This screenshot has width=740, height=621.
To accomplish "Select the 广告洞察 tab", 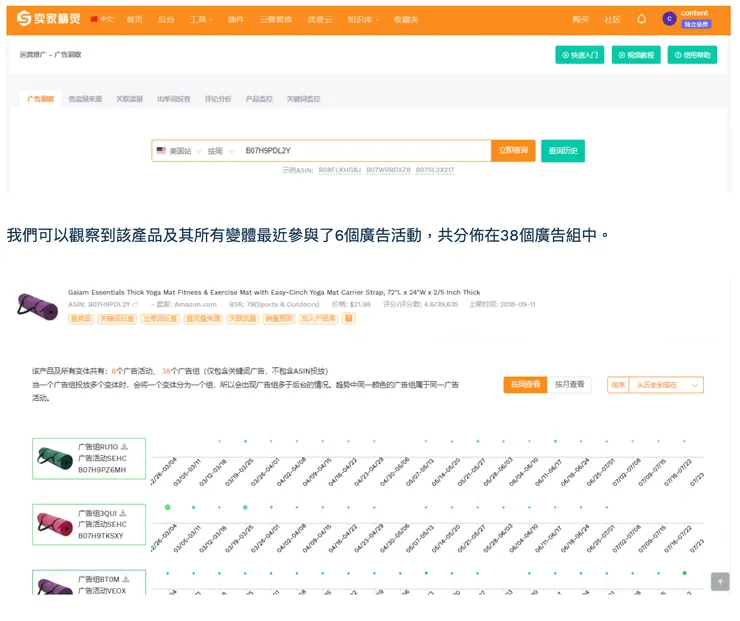I will tap(41, 99).
